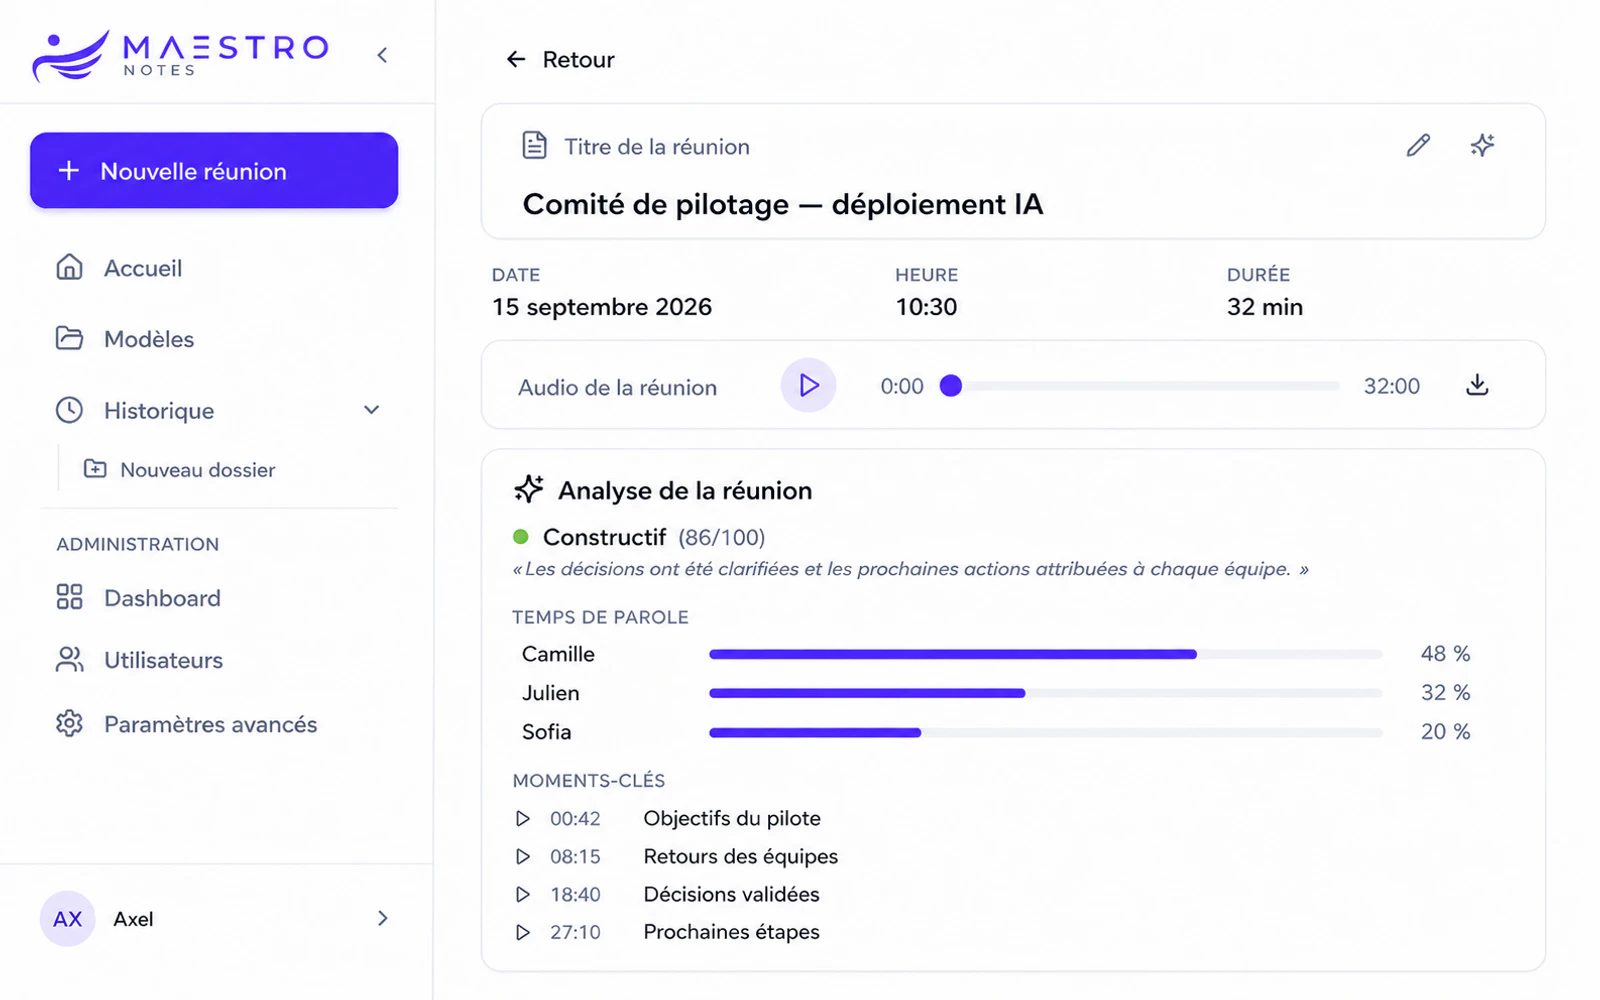Click the audio progress slider handle
This screenshot has width=1600, height=1000.
[x=951, y=386]
